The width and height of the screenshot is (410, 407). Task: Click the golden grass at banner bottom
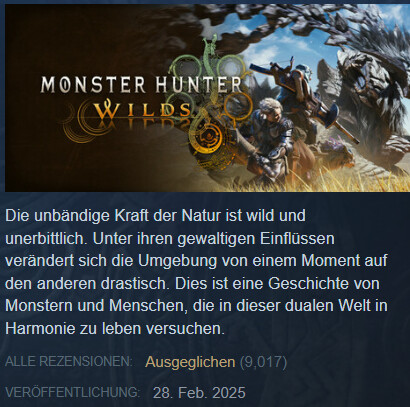[x=333, y=180]
